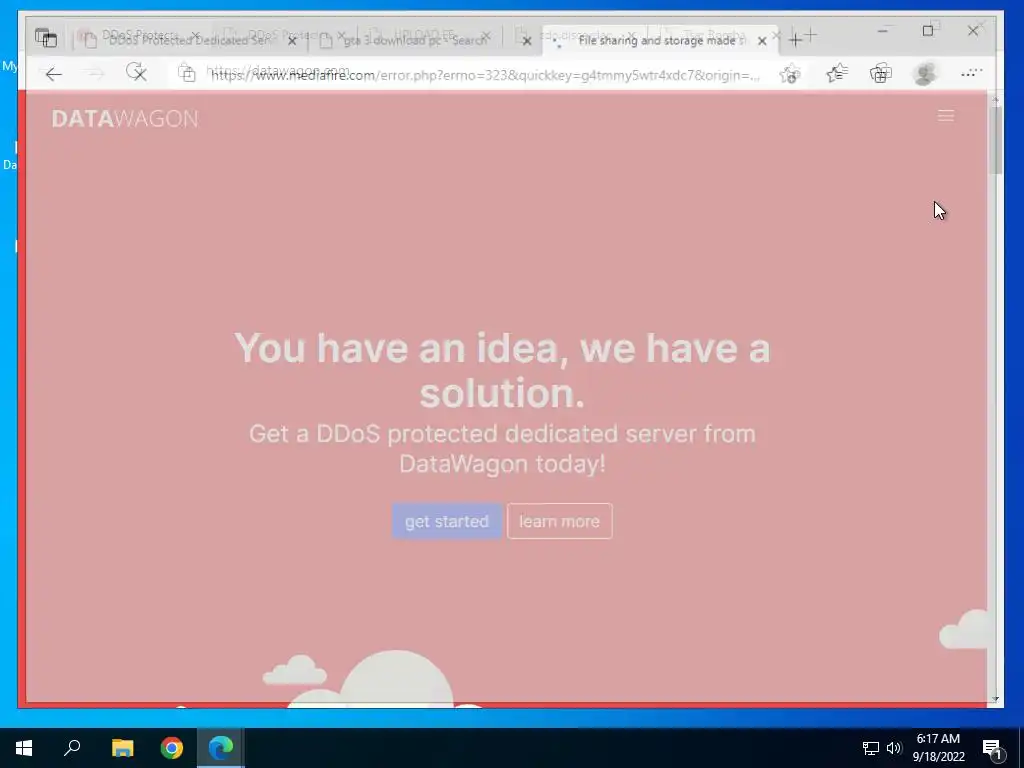Open the DataWagon hamburger menu

(946, 116)
